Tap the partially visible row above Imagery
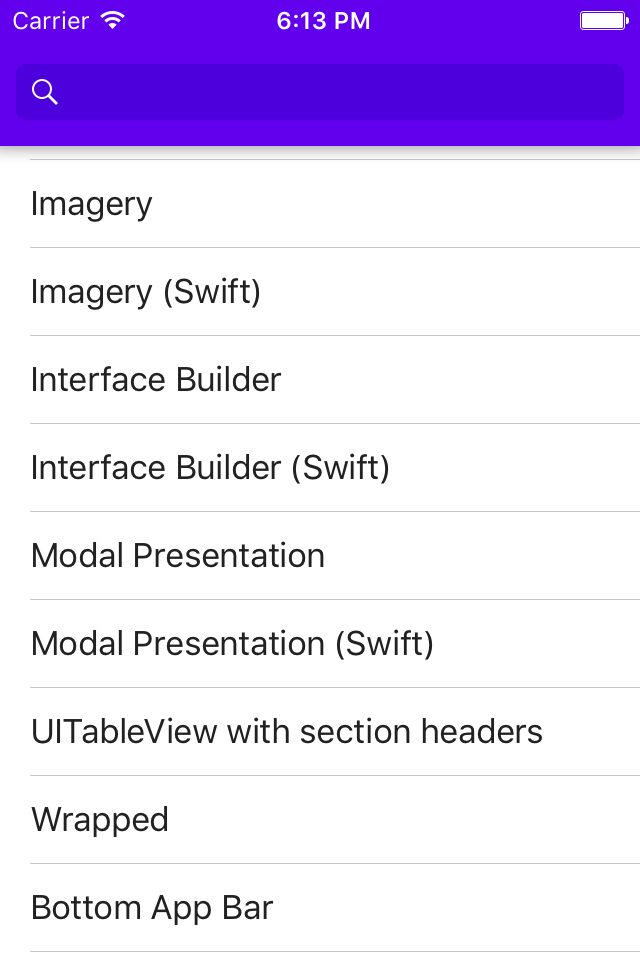Screen dimensions: 640x960 click(320, 150)
